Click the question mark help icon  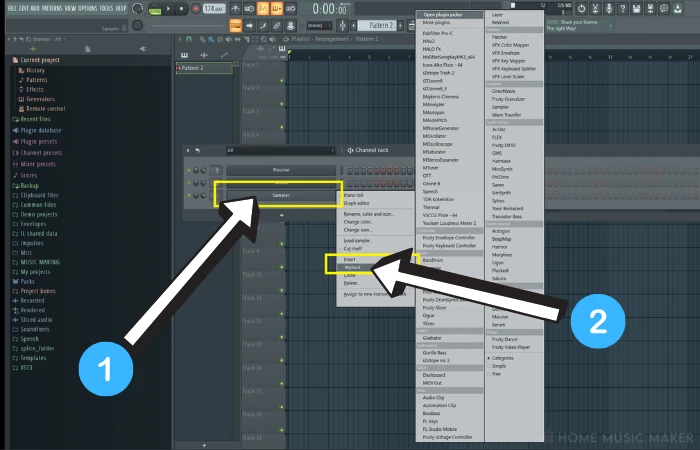point(622,8)
